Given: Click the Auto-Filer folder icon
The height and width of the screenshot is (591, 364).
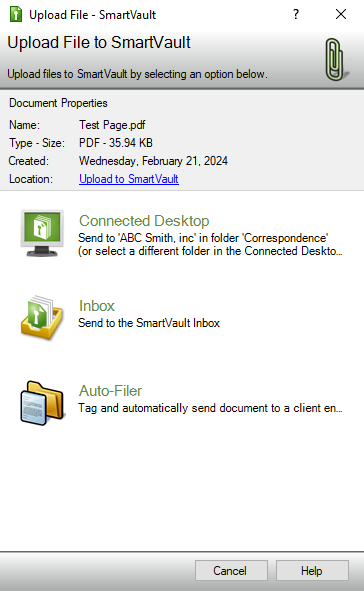Looking at the screenshot, I should pyautogui.click(x=42, y=403).
